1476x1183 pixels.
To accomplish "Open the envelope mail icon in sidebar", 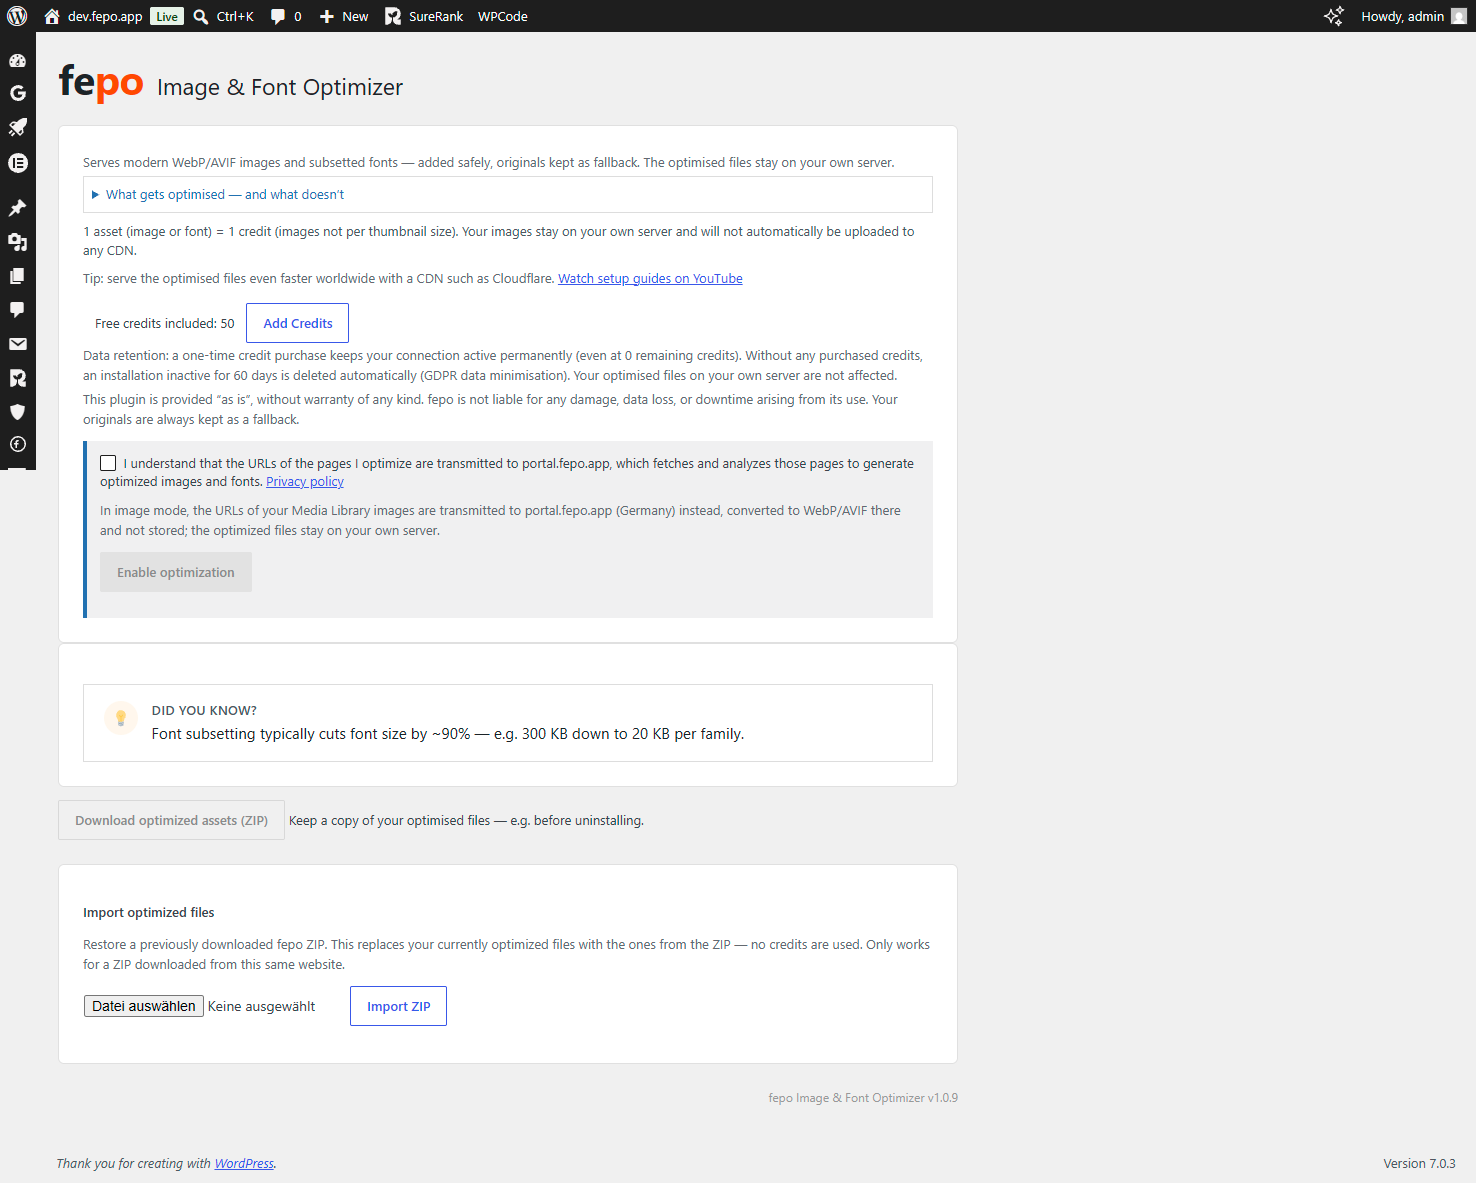I will click(x=17, y=344).
